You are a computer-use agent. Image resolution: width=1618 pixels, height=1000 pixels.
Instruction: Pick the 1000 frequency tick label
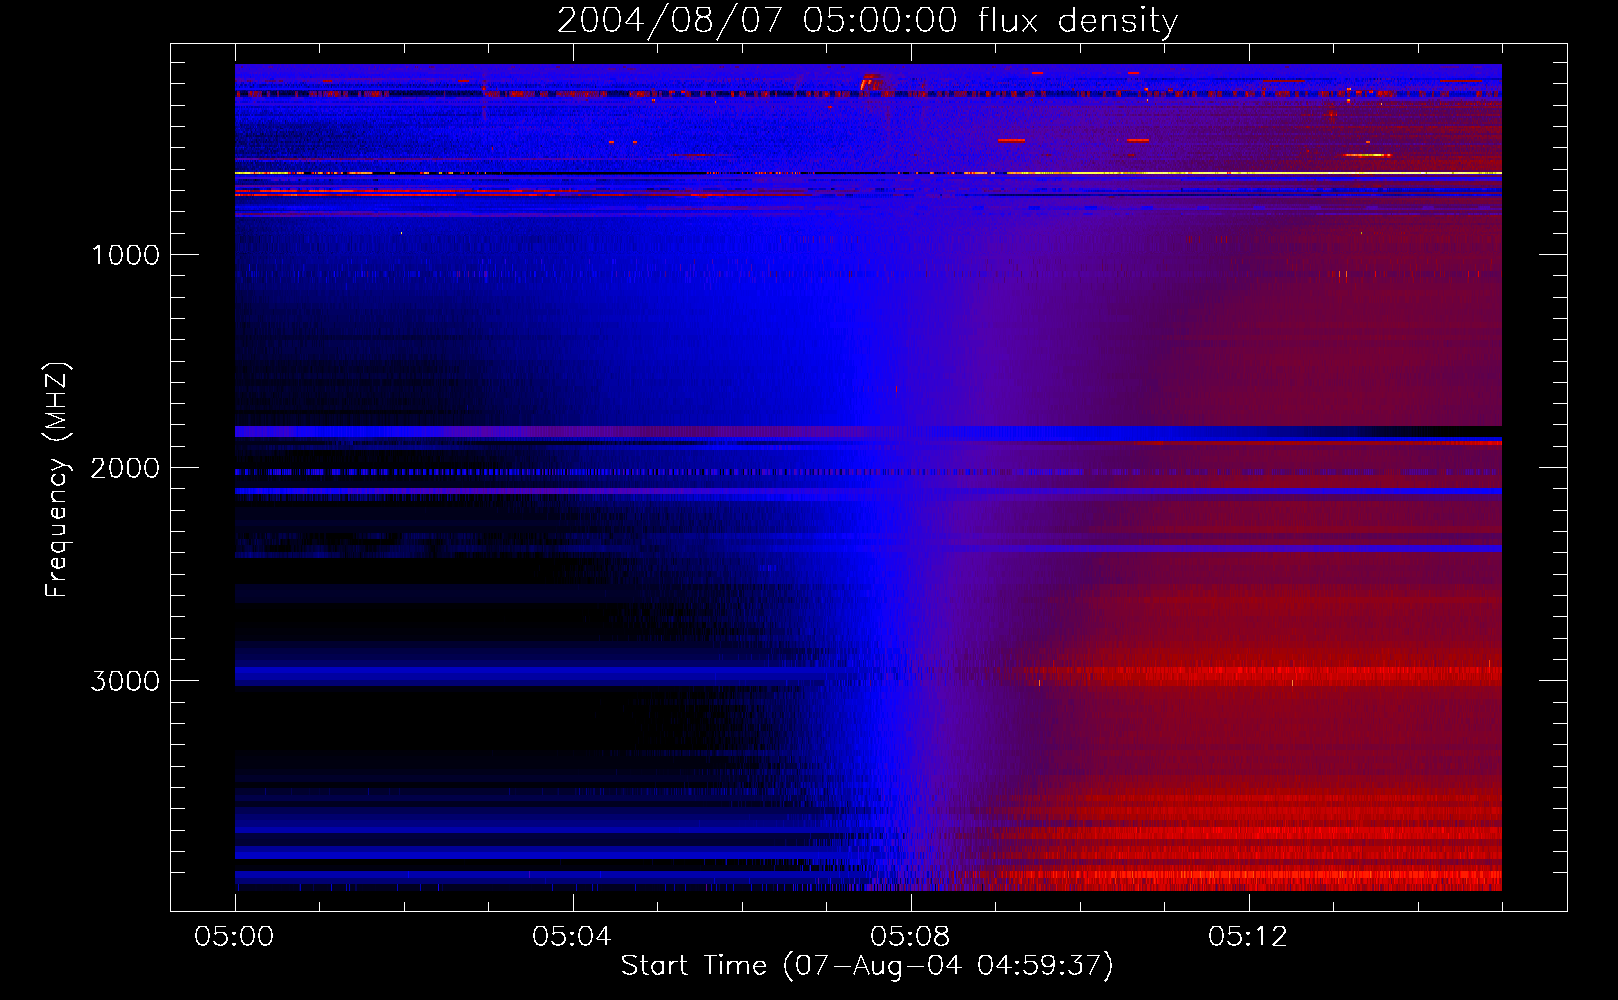(126, 255)
